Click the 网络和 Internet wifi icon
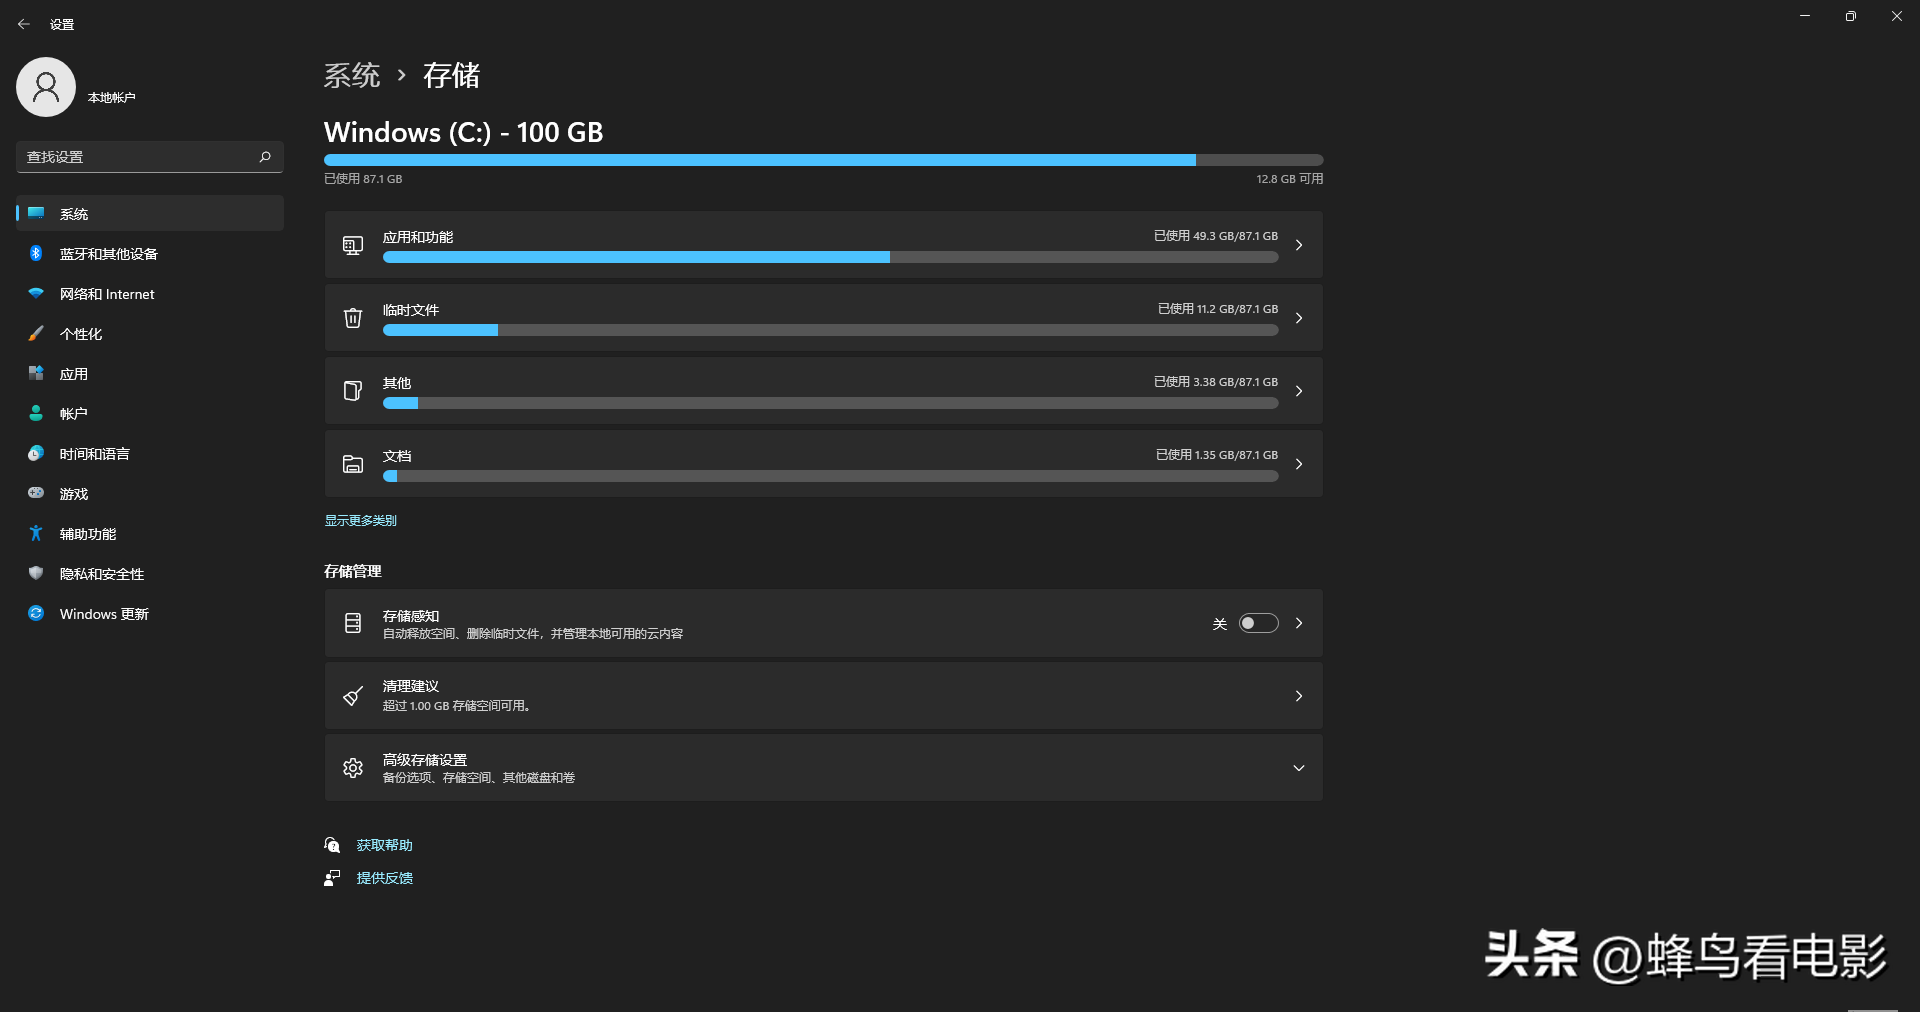The height and width of the screenshot is (1012, 1920). coord(36,293)
